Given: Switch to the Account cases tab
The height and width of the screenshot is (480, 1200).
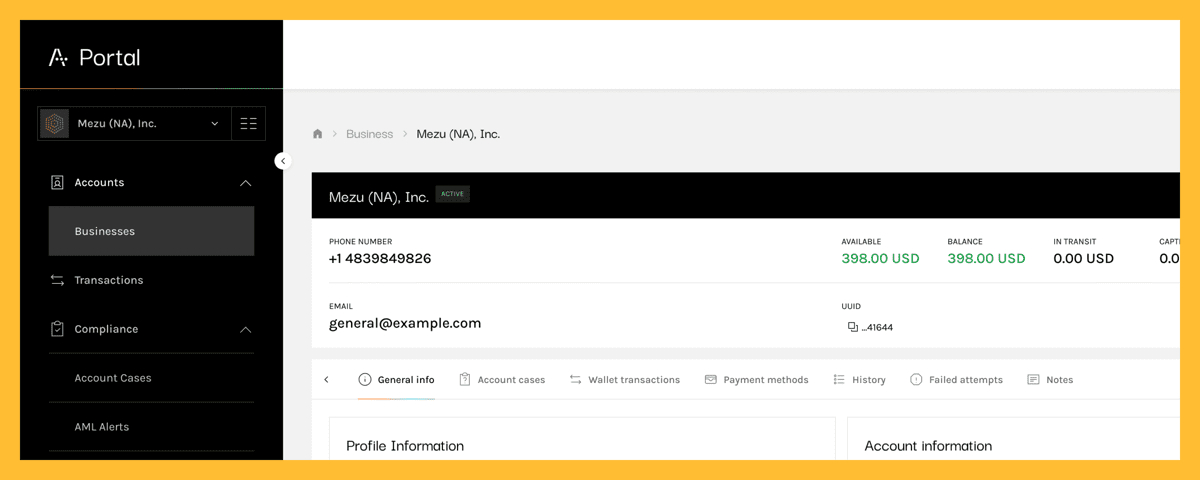Looking at the screenshot, I should coord(502,380).
